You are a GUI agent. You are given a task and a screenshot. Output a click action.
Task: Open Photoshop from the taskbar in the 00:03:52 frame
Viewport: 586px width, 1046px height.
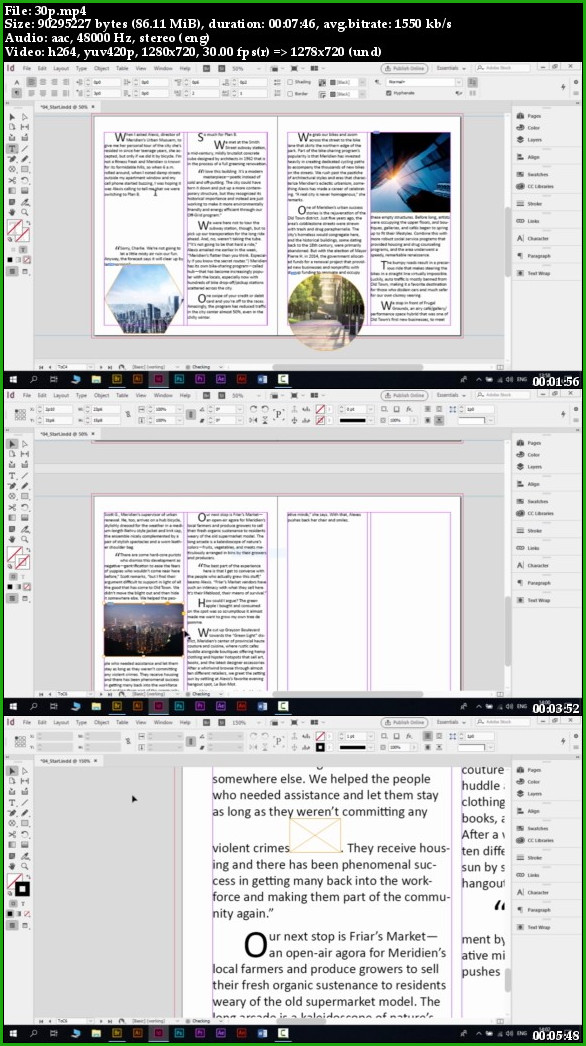179,706
